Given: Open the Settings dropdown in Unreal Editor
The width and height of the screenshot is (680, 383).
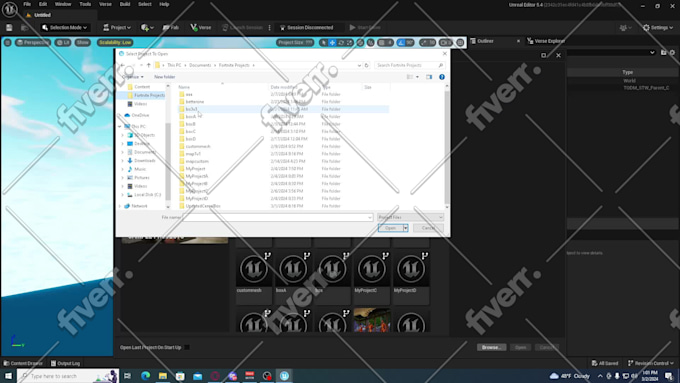Looking at the screenshot, I should [658, 27].
